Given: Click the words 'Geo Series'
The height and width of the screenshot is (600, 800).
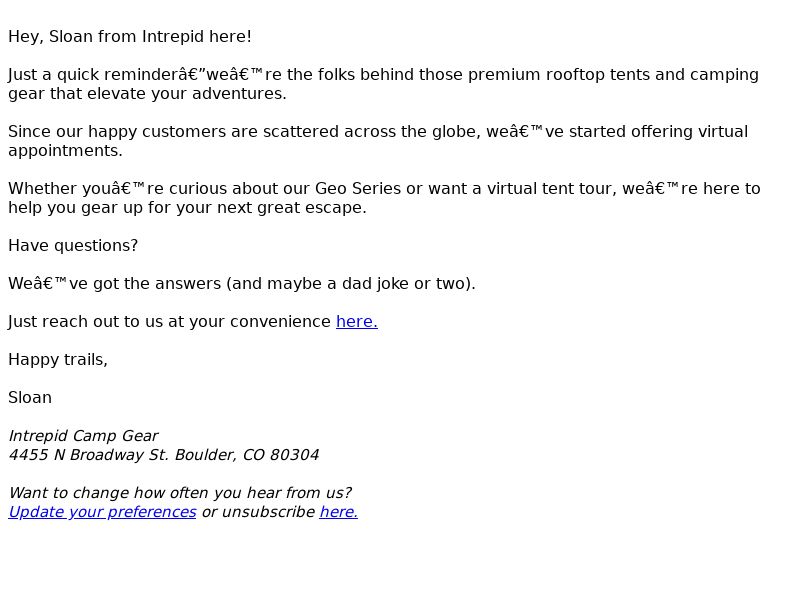Looking at the screenshot, I should pyautogui.click(x=358, y=189).
